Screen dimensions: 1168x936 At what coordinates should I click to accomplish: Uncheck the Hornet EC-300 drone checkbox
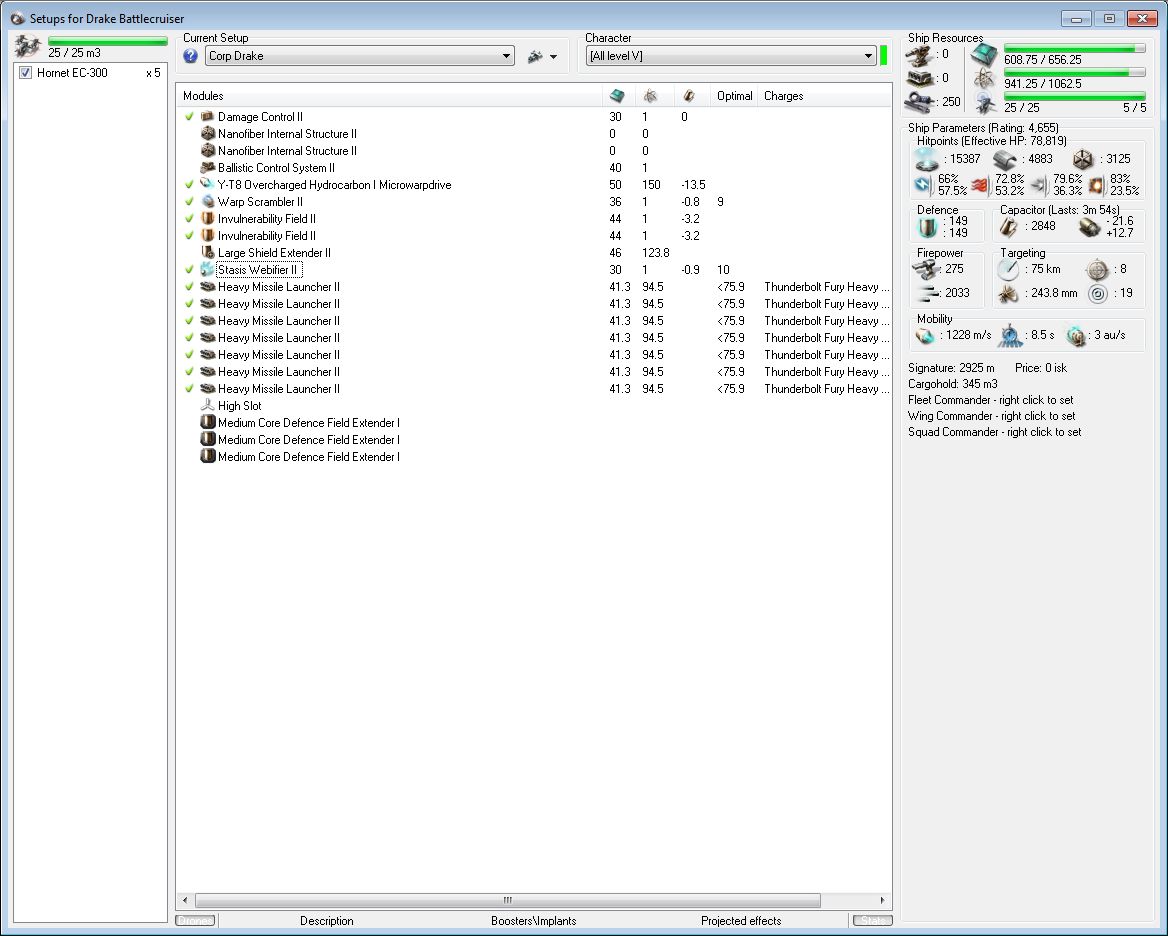point(25,73)
